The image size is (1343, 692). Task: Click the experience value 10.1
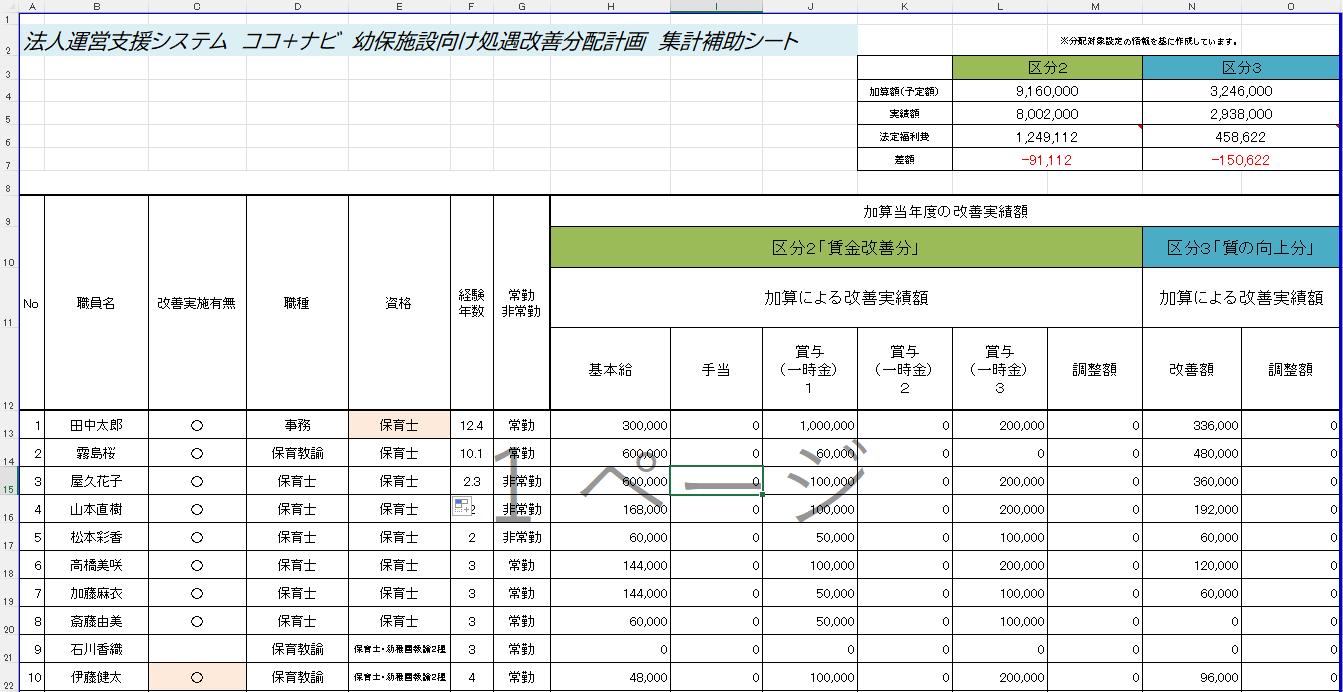[471, 453]
